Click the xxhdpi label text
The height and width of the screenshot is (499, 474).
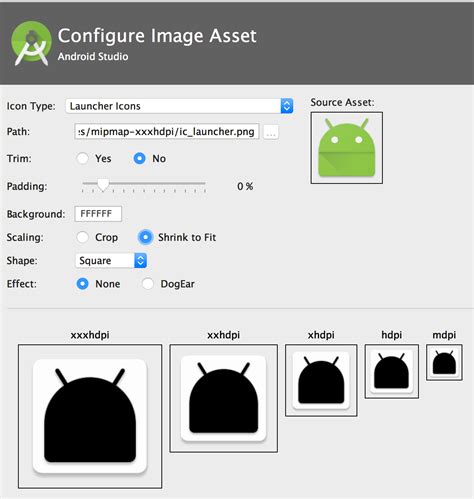(x=223, y=335)
